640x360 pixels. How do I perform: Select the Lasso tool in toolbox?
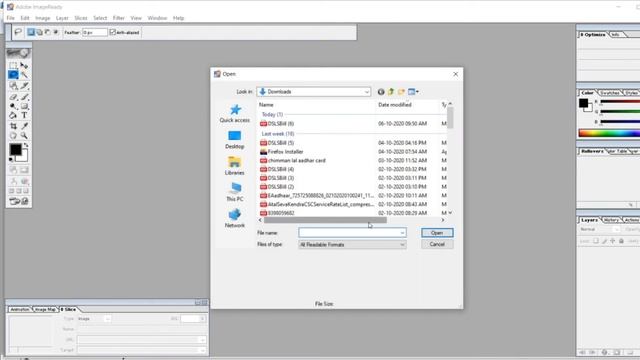coord(13,75)
